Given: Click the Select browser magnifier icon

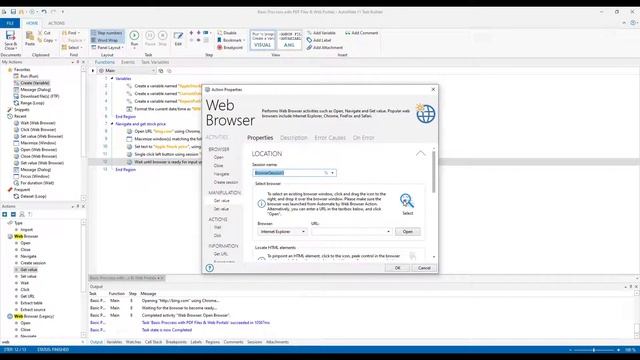Looking at the screenshot, I should pyautogui.click(x=407, y=201).
